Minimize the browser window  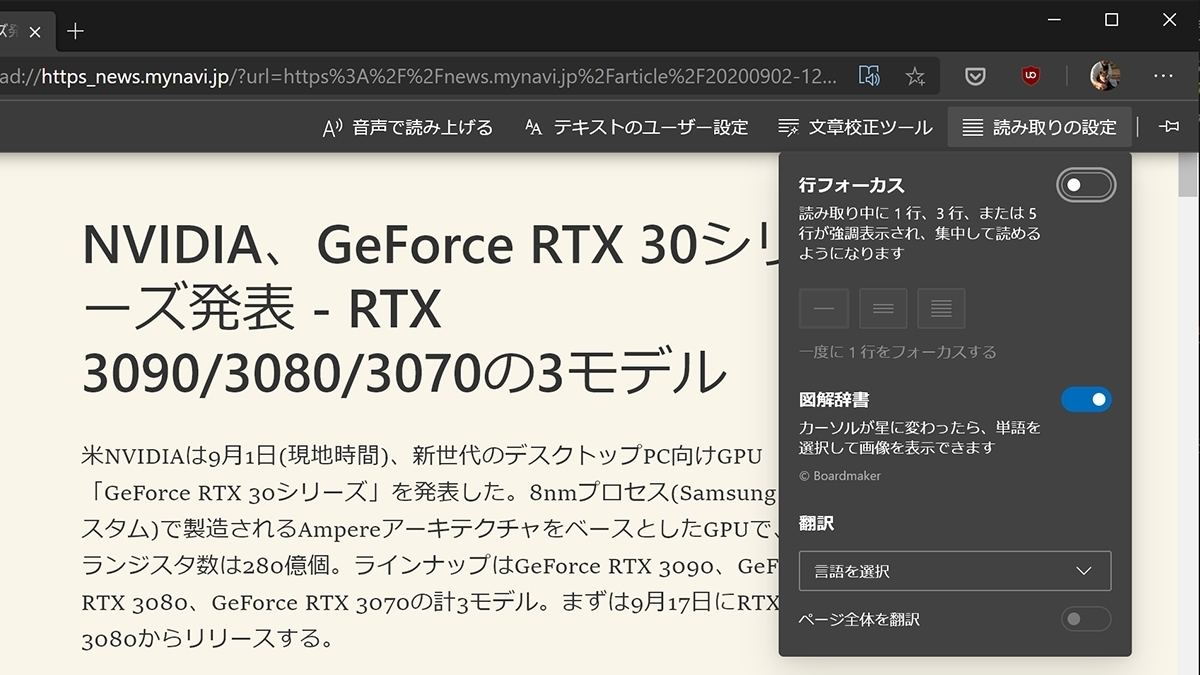click(x=1053, y=20)
